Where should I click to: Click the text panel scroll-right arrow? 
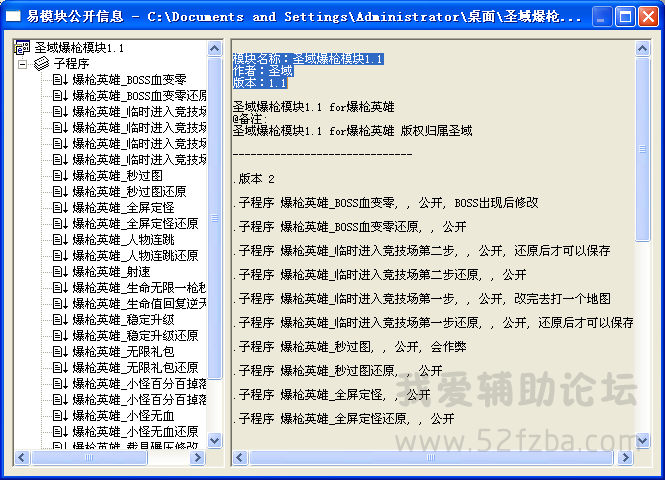click(x=625, y=458)
